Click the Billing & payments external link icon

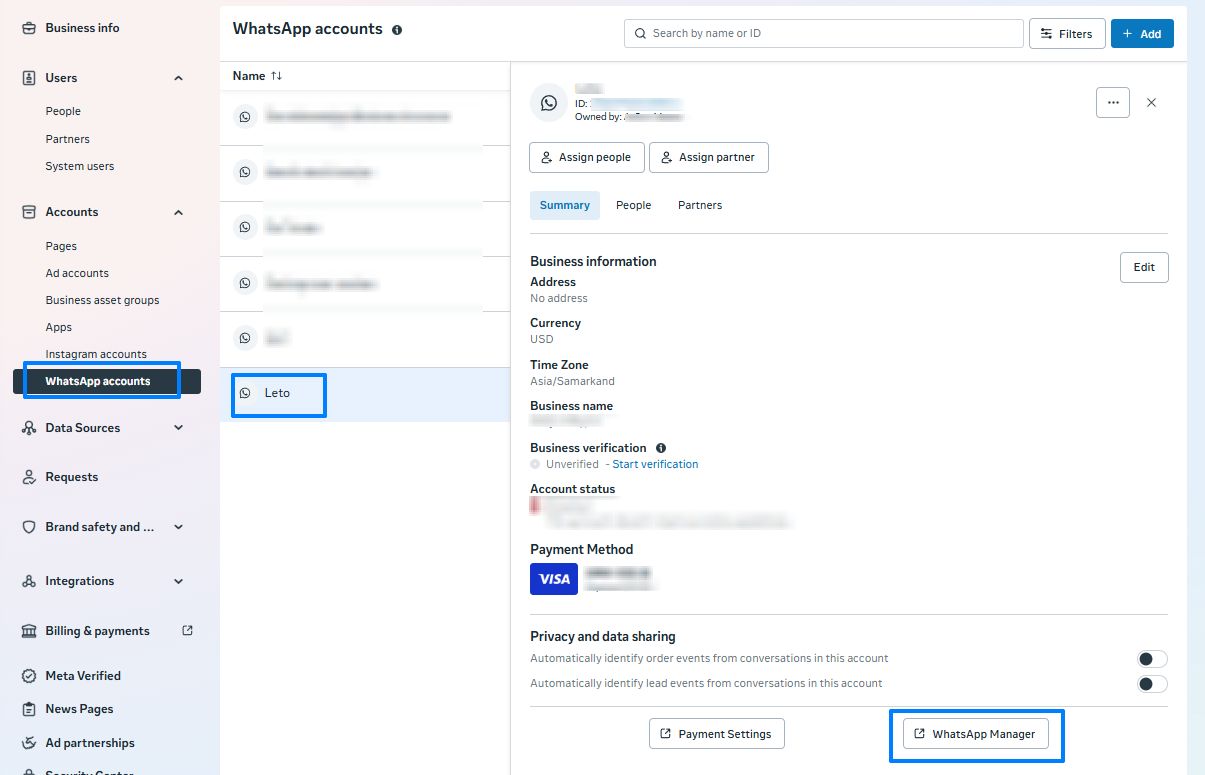[187, 631]
